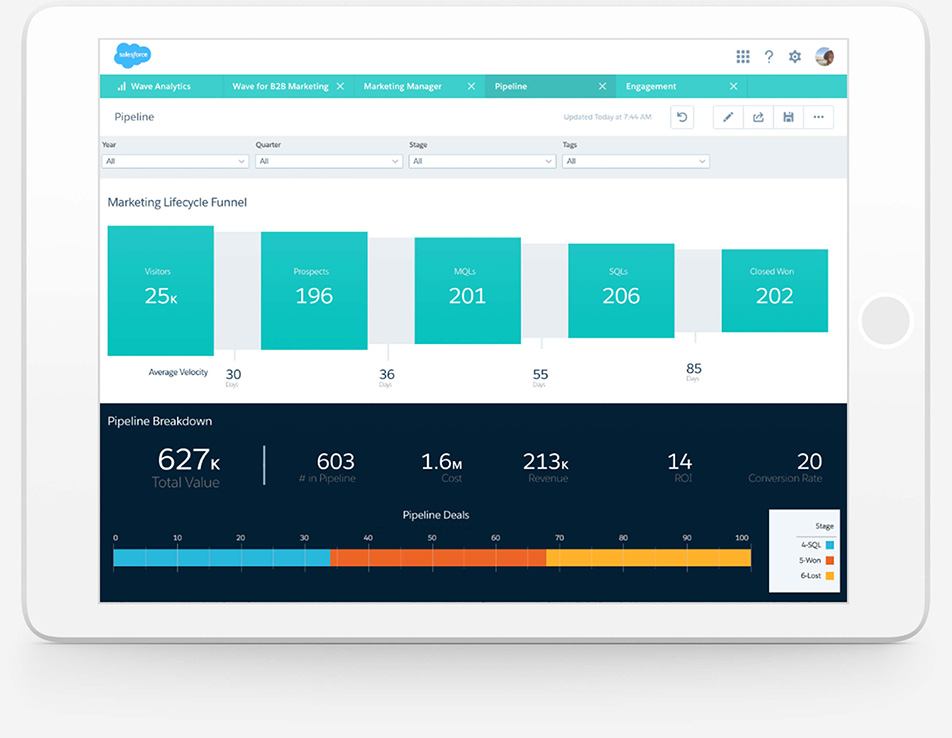Screen dimensions: 952x738
Task: Open the user profile avatar
Action: 823,56
